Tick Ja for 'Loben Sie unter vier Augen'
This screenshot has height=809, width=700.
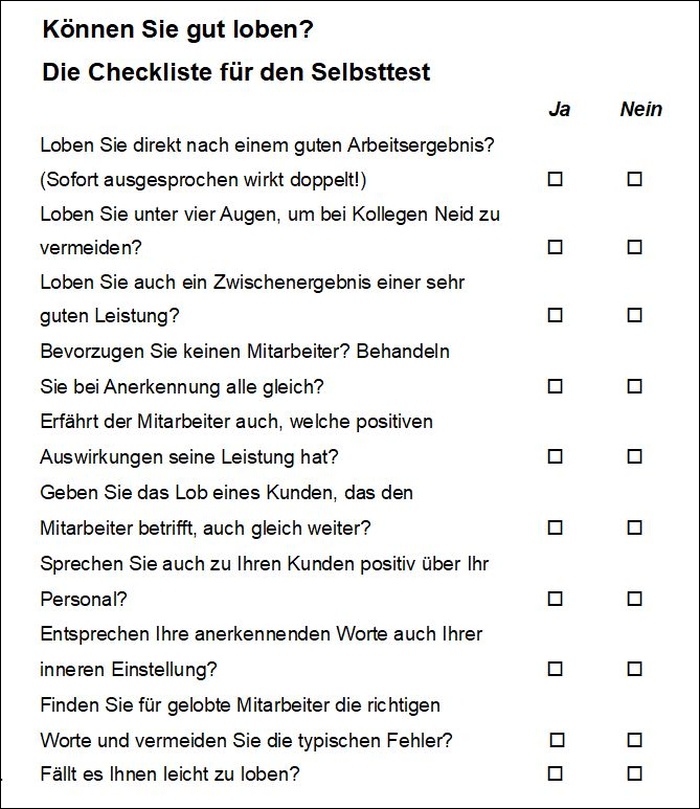(555, 247)
